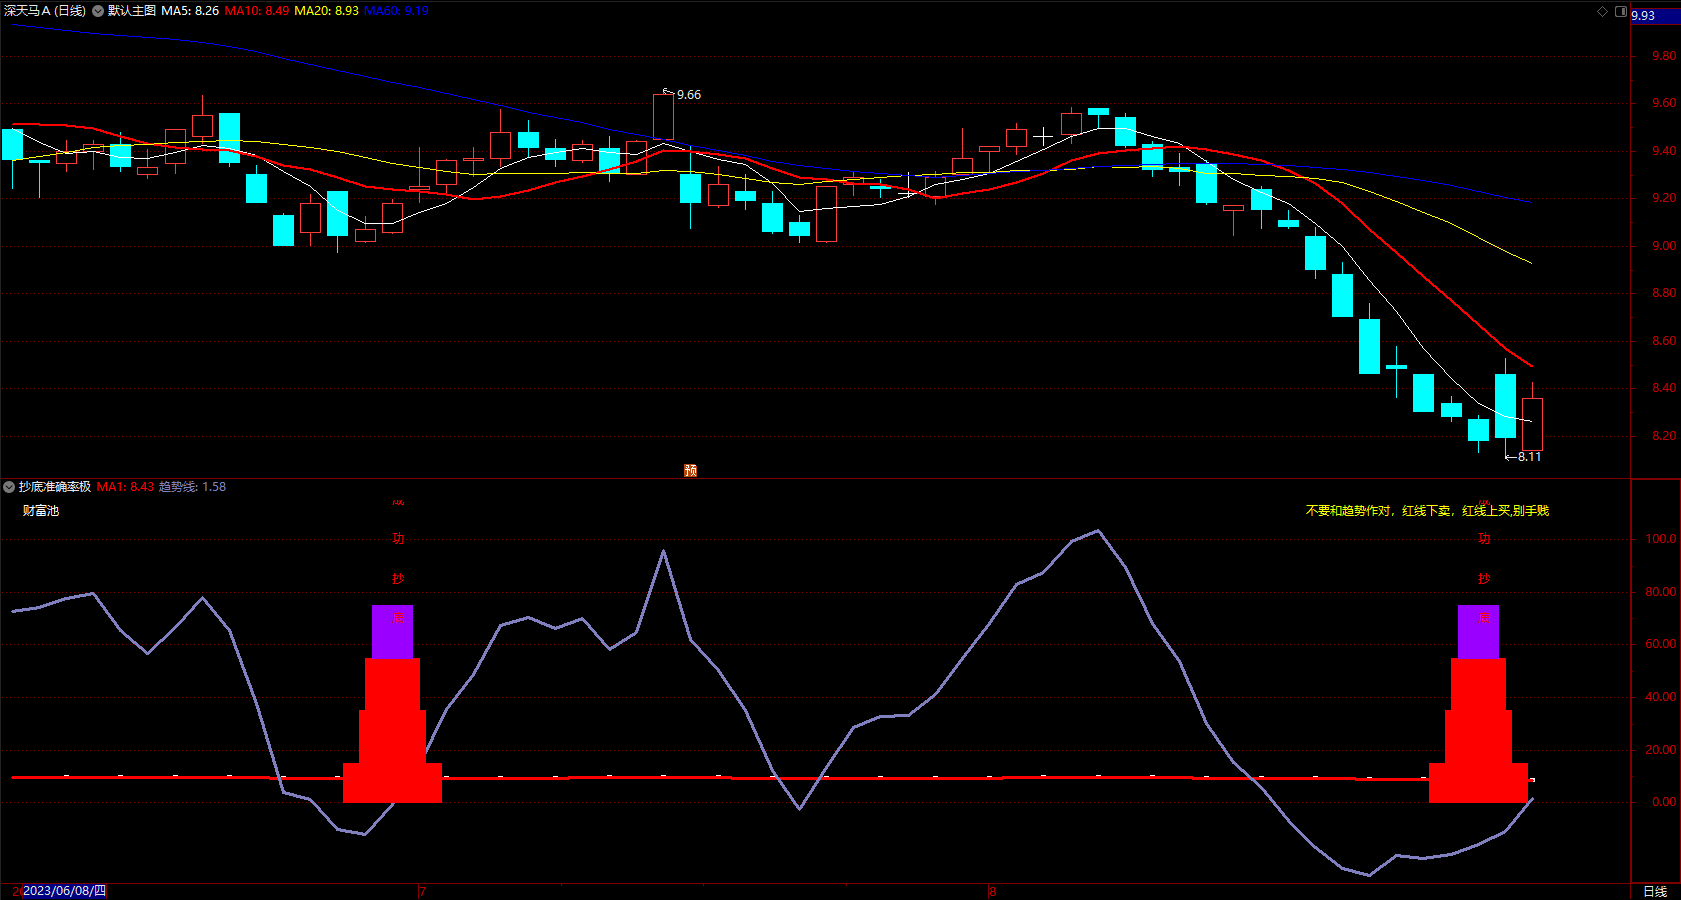Screen dimensions: 1681x900
Task: Select the MA10: 8.49 indicator value
Action: (257, 11)
